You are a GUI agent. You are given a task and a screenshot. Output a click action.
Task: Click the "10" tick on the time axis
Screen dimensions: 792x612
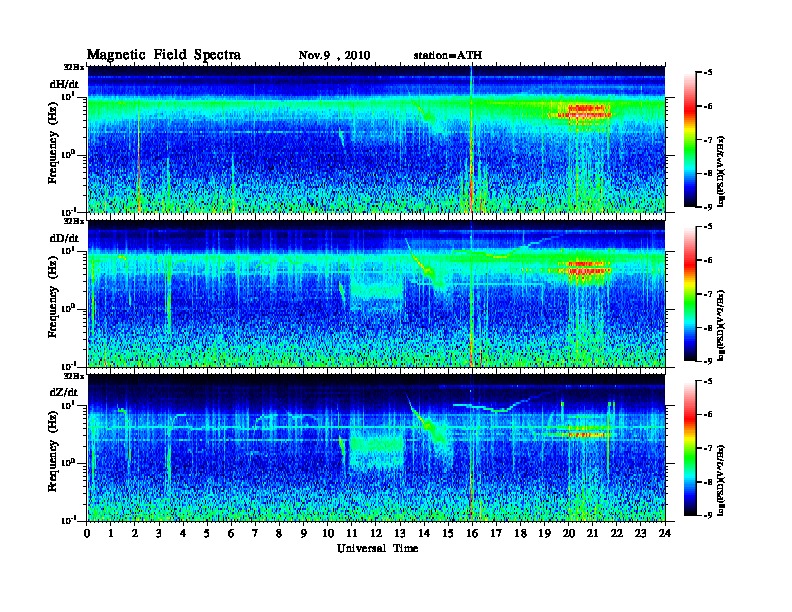pos(328,533)
